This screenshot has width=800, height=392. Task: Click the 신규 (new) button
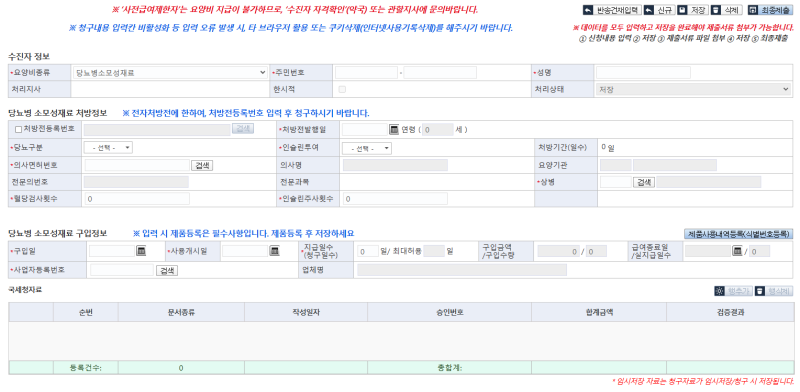tap(659, 10)
